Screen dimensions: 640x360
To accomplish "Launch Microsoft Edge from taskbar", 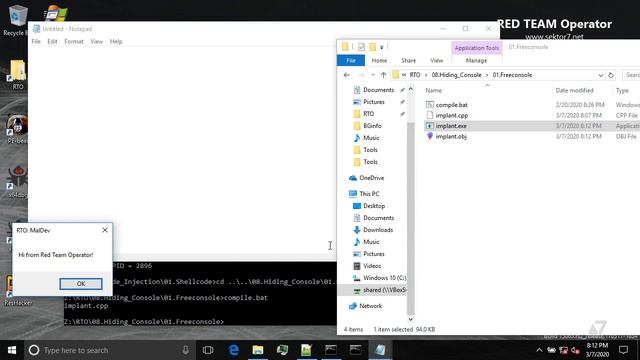I will [233, 350].
